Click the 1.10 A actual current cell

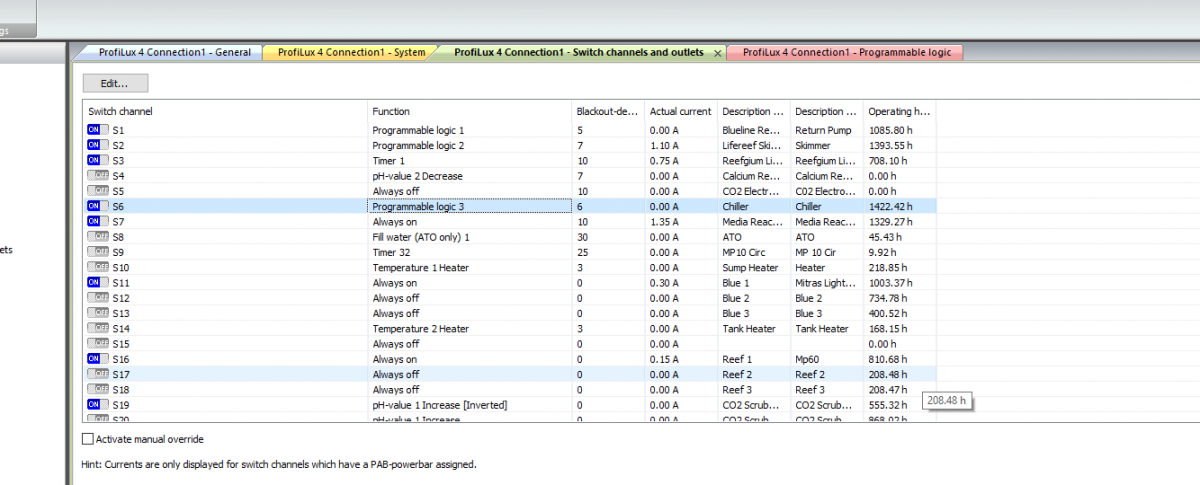(680, 145)
